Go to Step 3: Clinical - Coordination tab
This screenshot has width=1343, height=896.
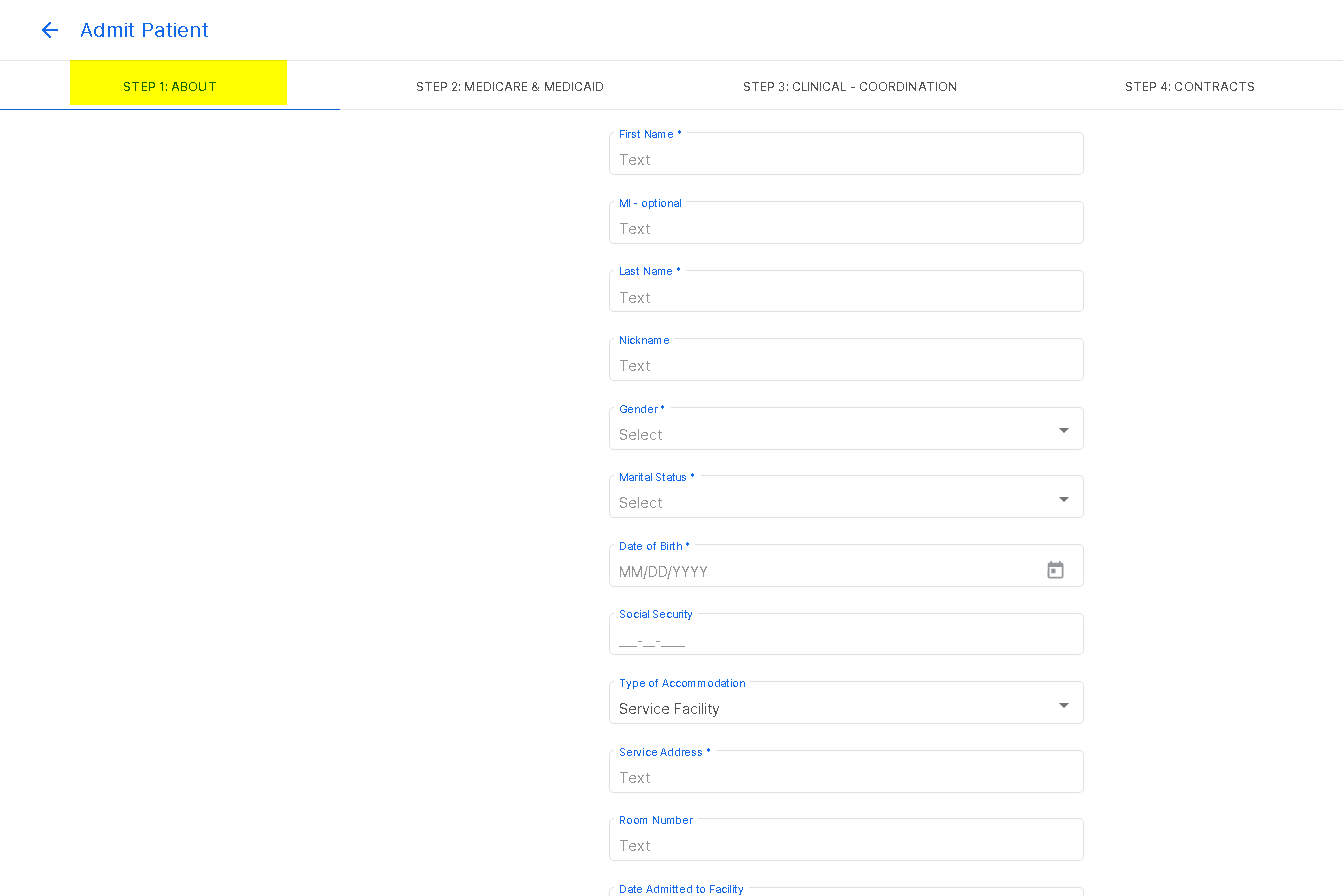click(850, 86)
